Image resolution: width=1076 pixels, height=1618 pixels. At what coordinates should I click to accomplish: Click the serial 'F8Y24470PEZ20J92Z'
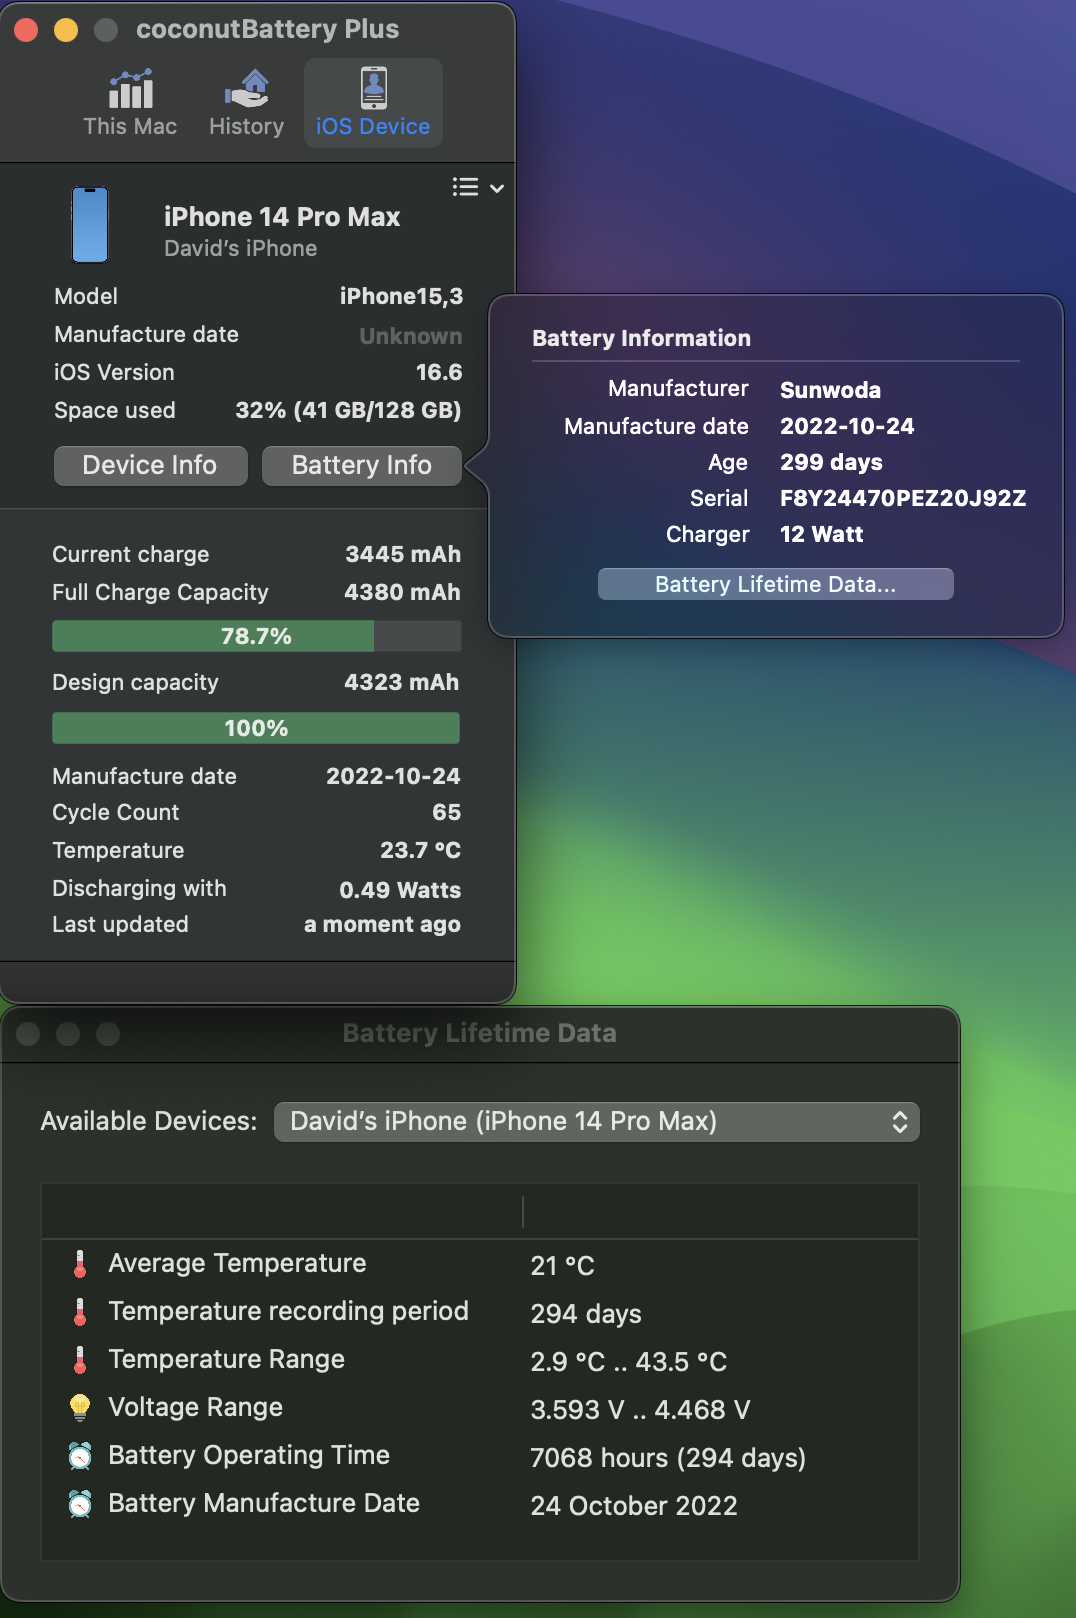903,498
